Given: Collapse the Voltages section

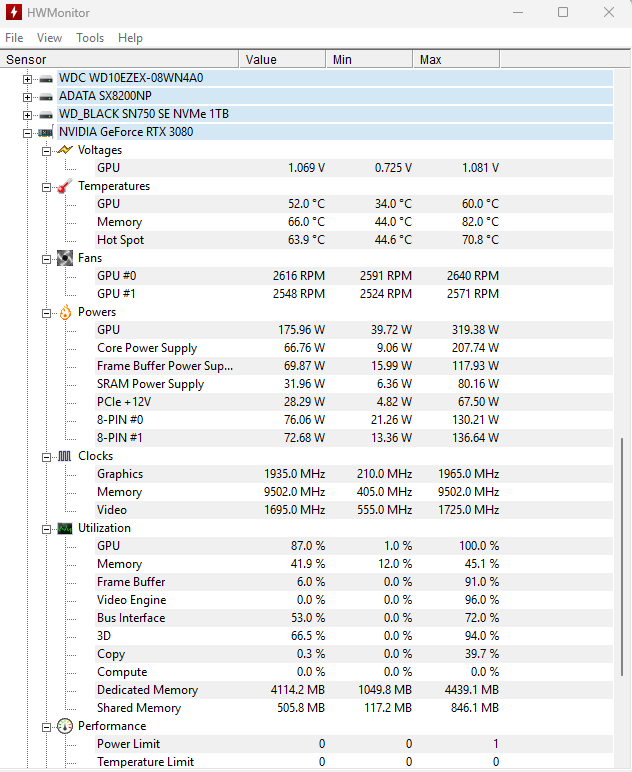Looking at the screenshot, I should coord(46,151).
